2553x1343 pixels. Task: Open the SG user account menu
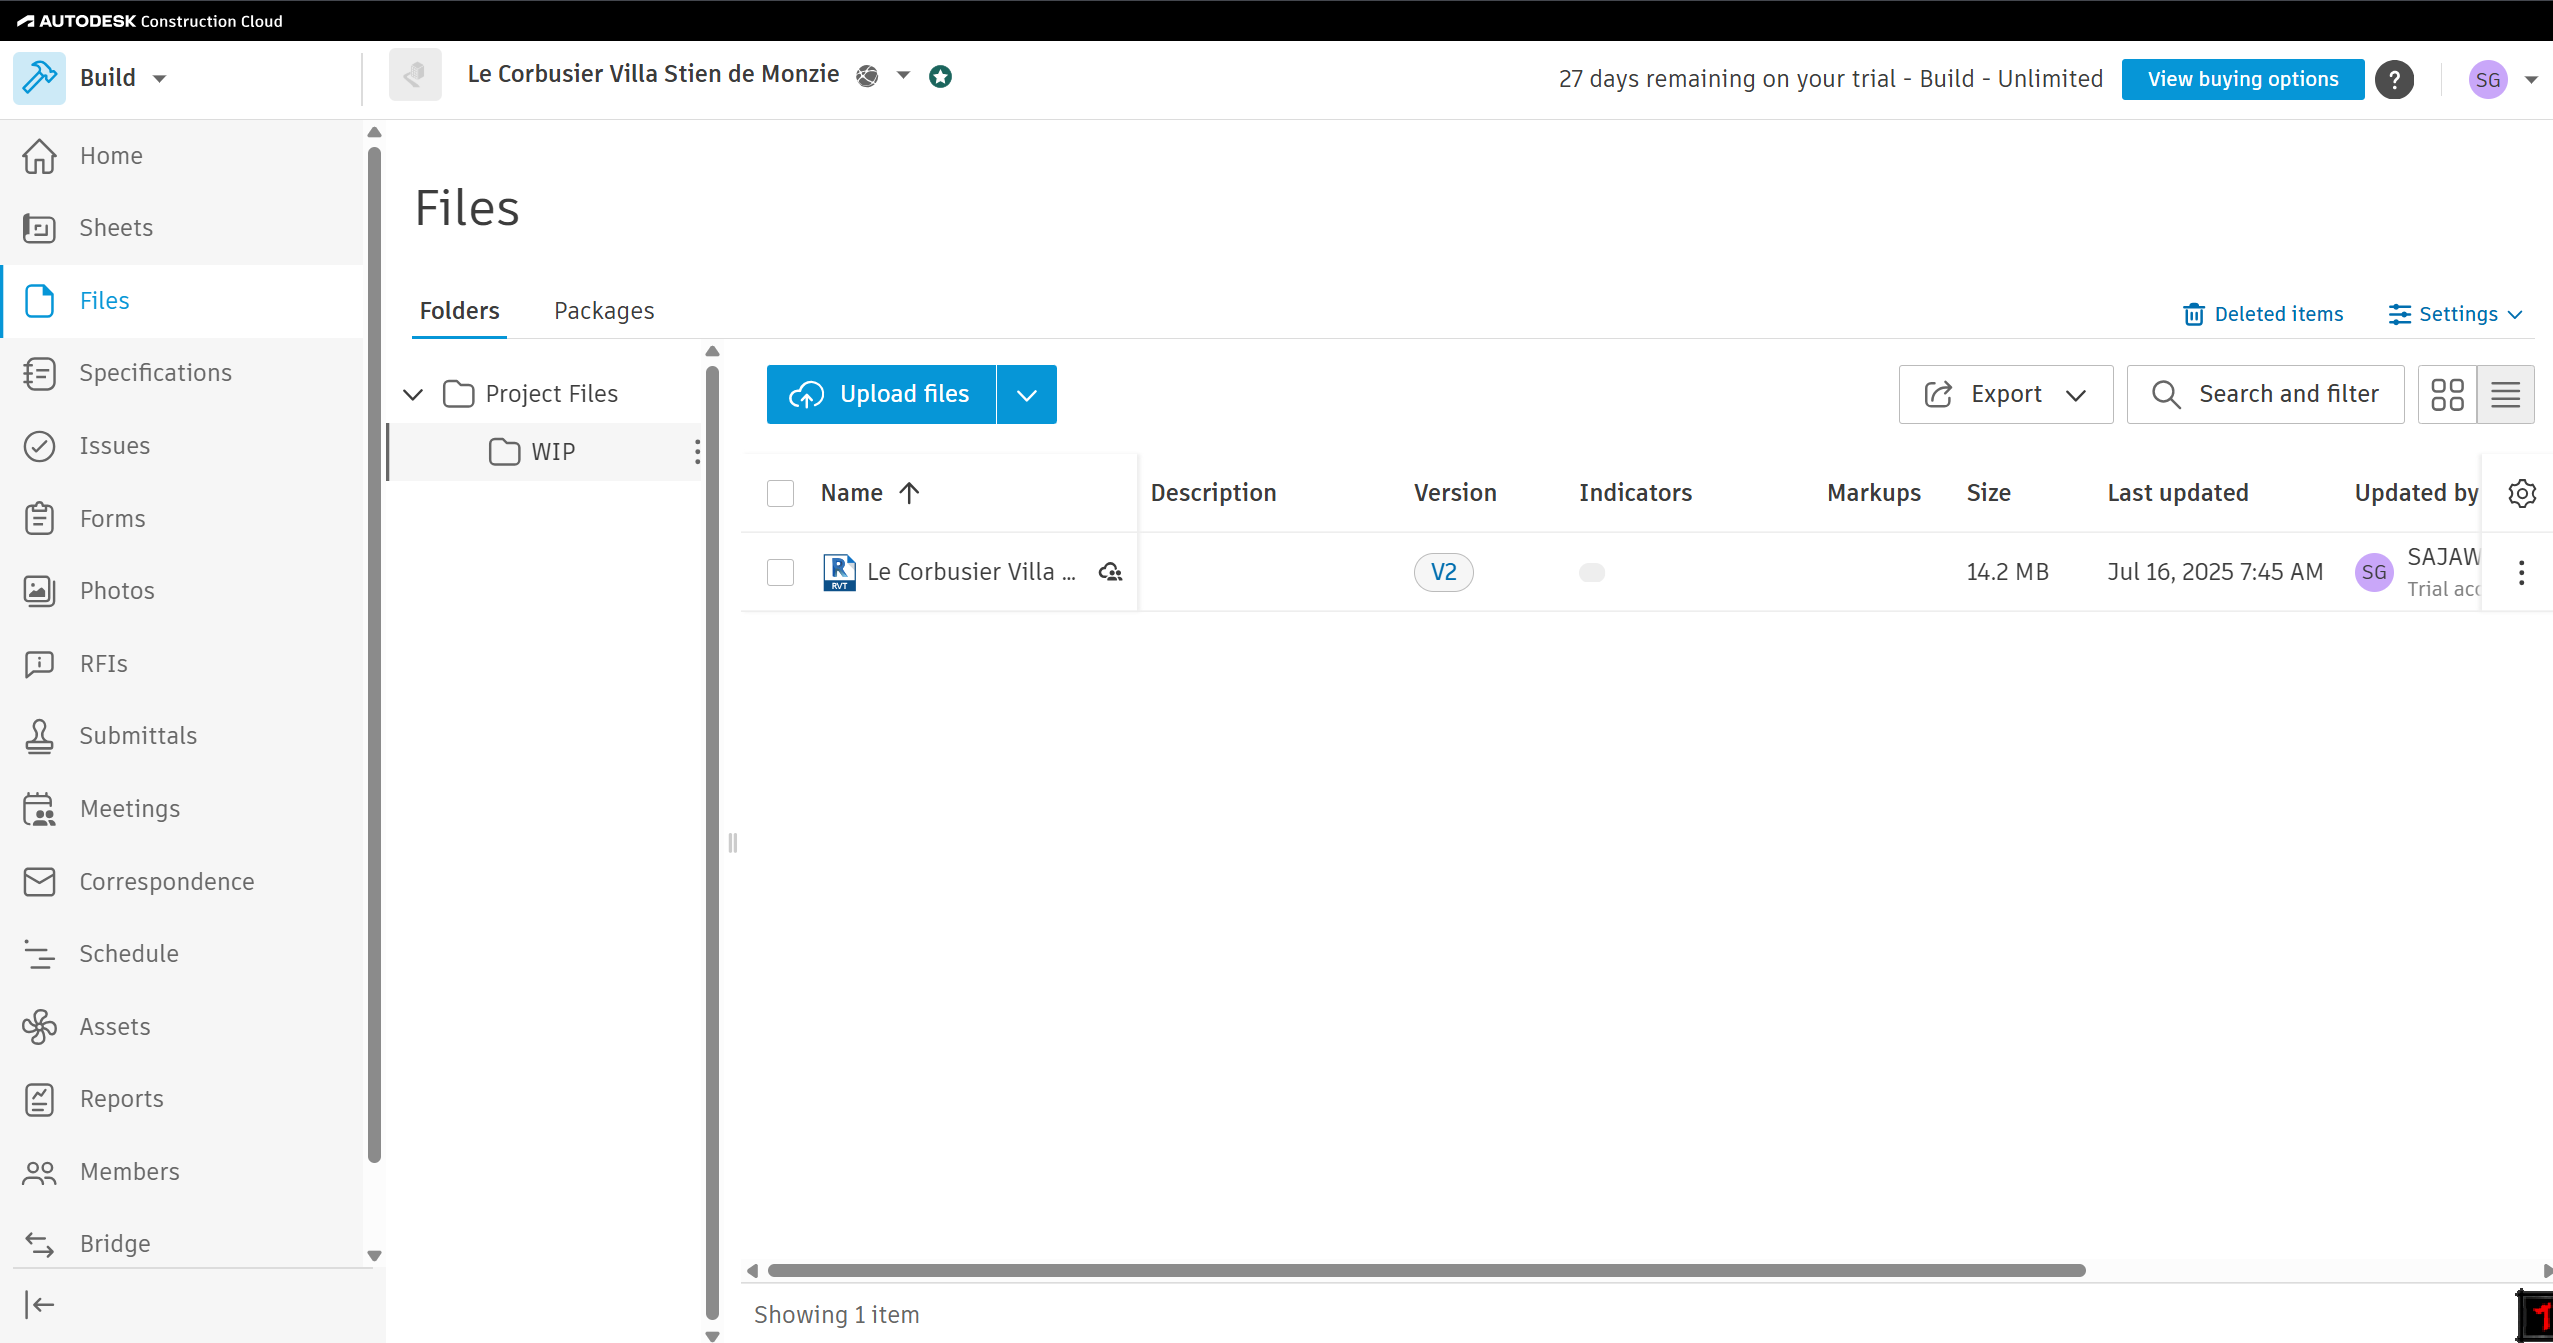tap(2502, 79)
